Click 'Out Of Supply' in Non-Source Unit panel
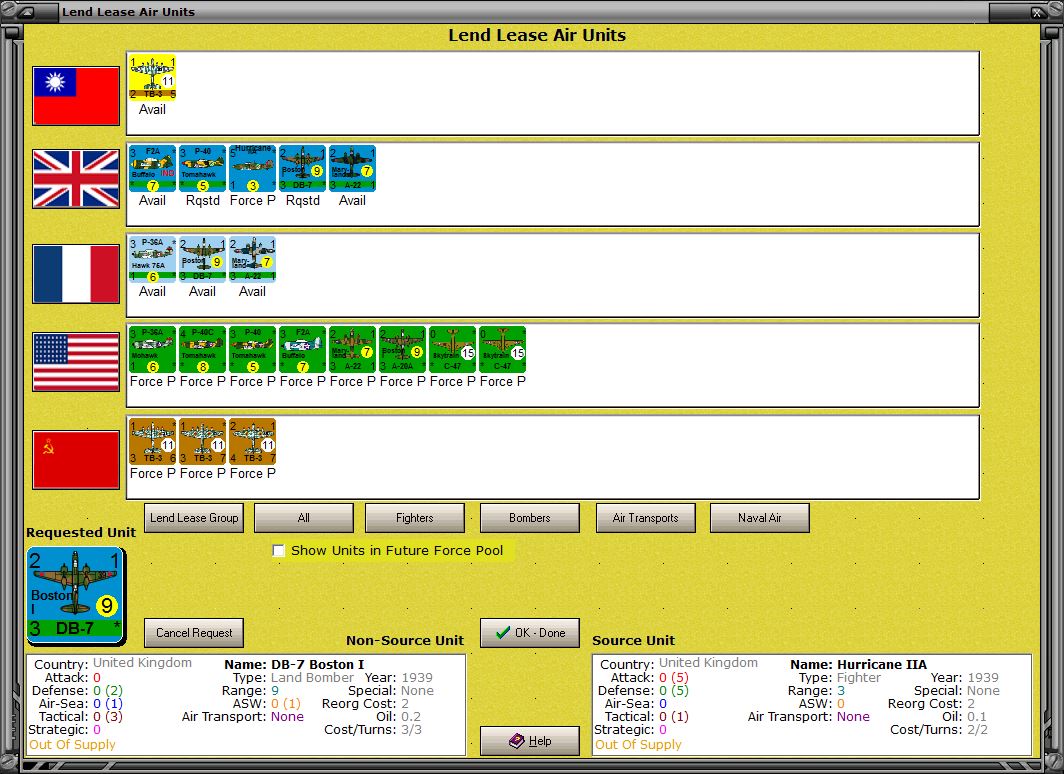 pos(72,745)
